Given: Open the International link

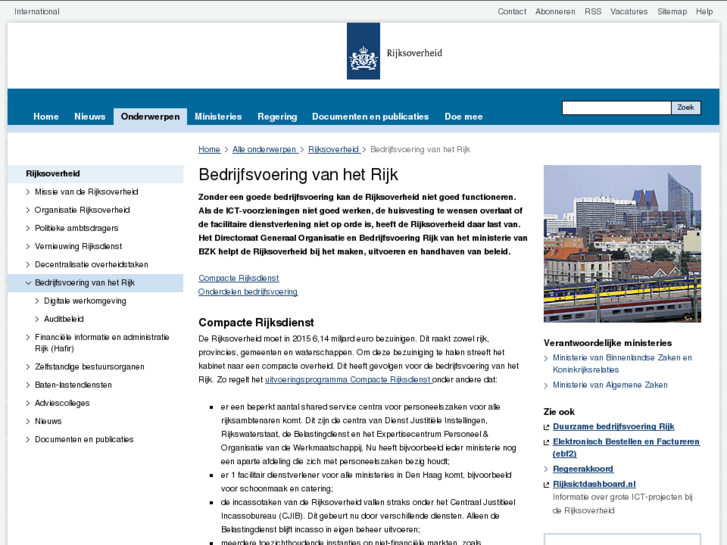Looking at the screenshot, I should (37, 12).
